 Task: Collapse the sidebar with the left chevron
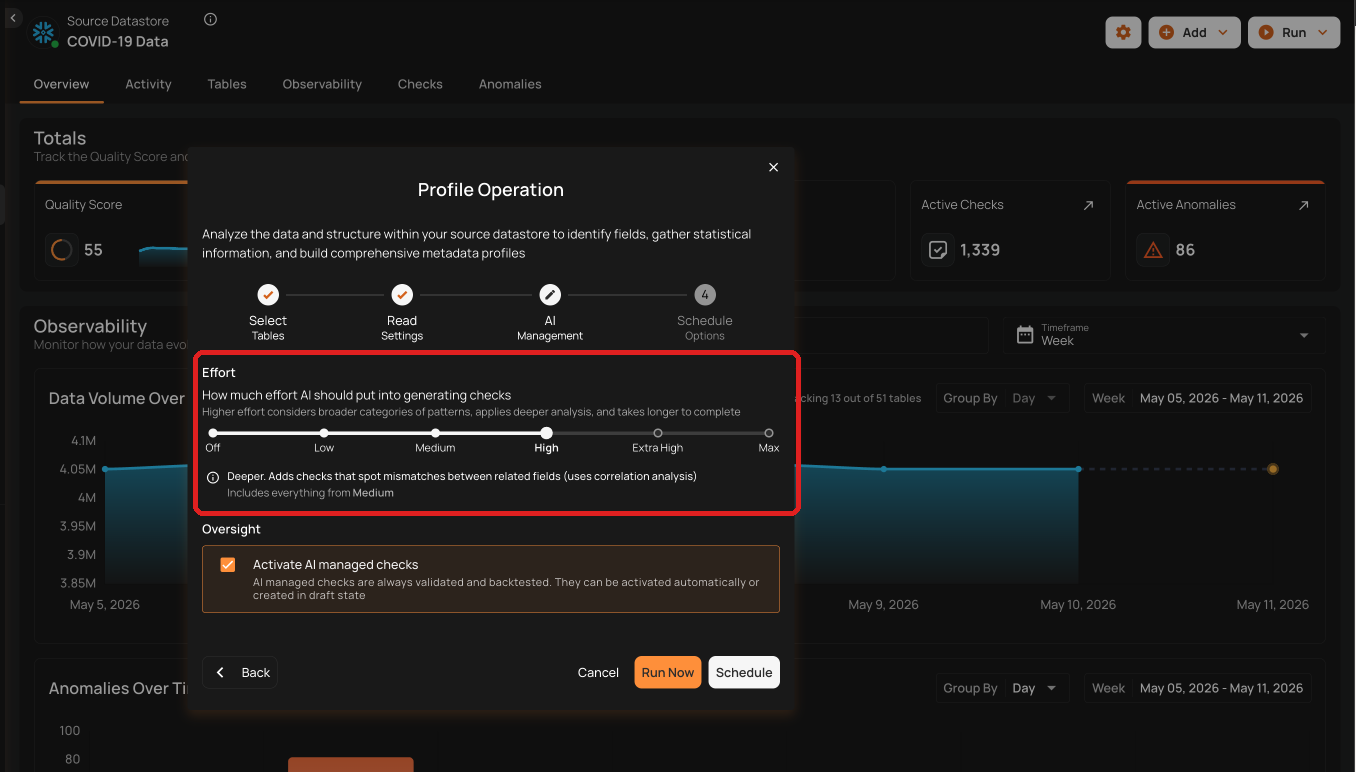[13, 18]
